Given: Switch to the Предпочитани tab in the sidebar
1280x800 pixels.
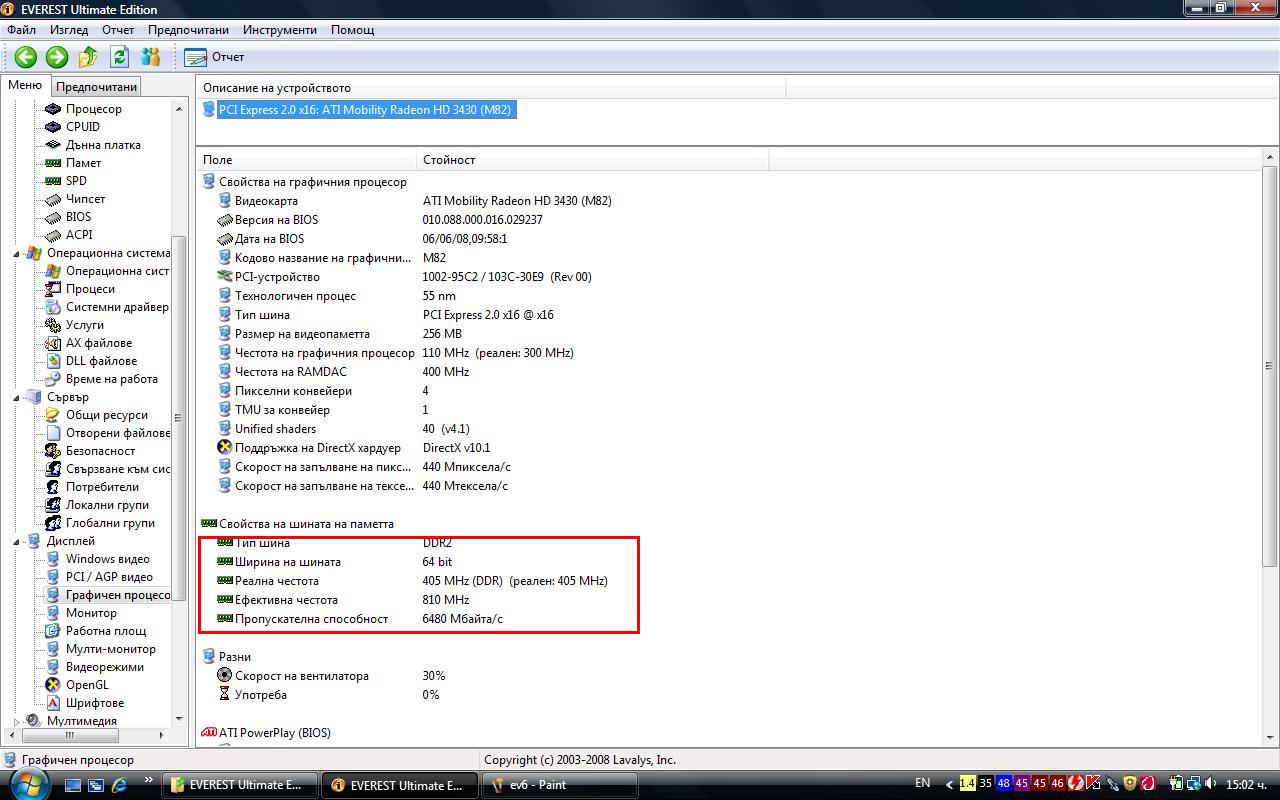Looking at the screenshot, I should click(x=96, y=87).
